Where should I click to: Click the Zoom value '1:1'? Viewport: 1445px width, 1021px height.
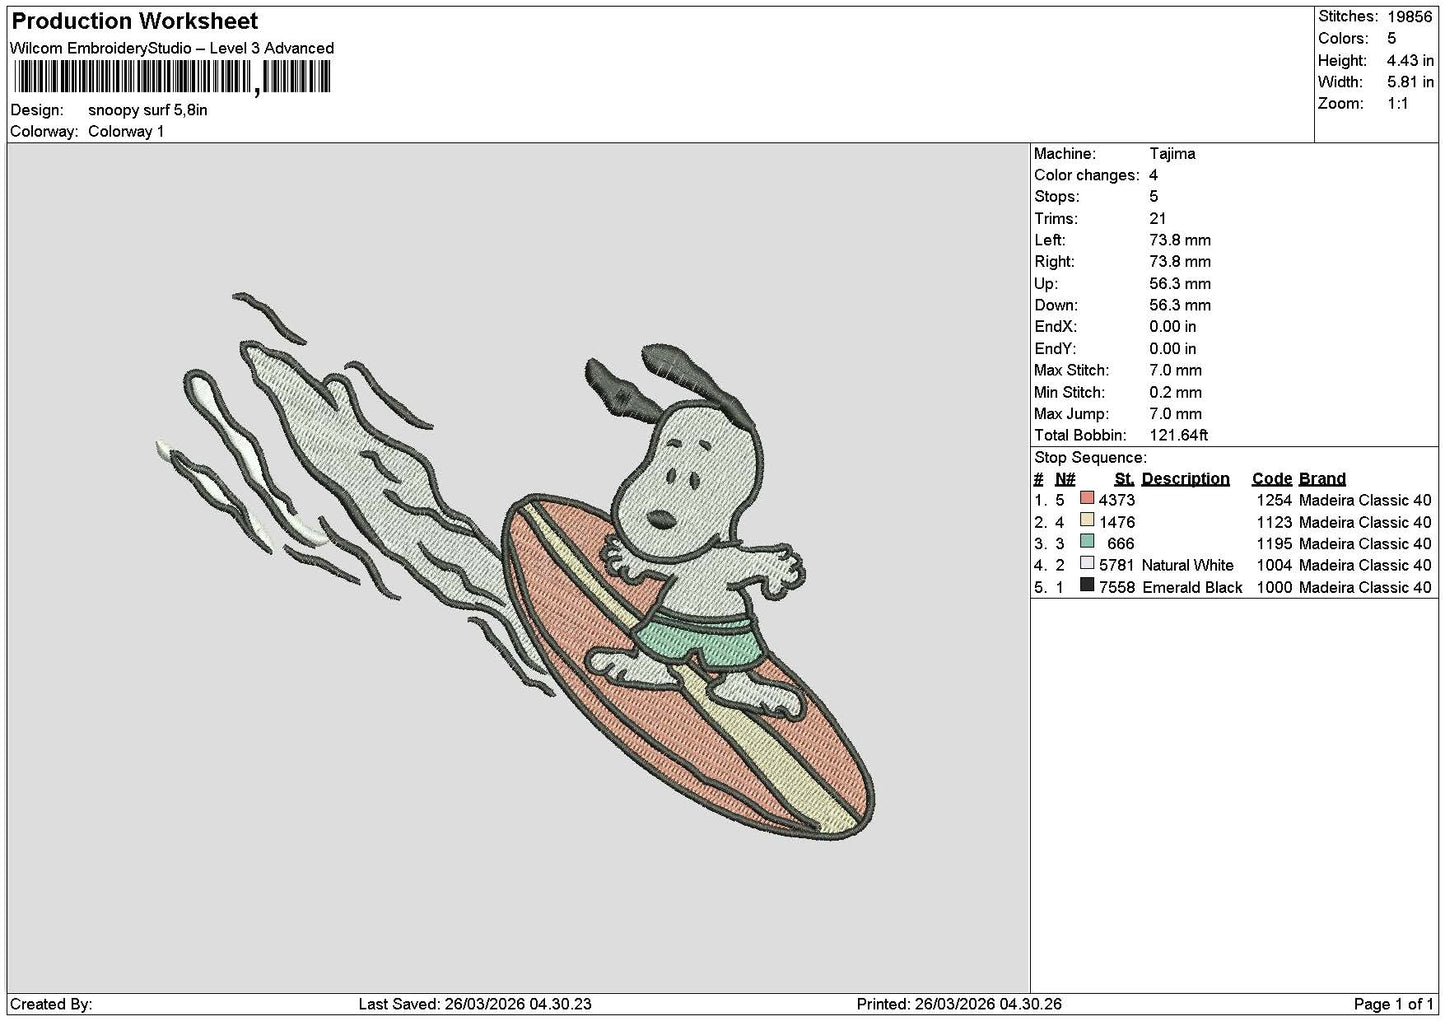(x=1397, y=104)
